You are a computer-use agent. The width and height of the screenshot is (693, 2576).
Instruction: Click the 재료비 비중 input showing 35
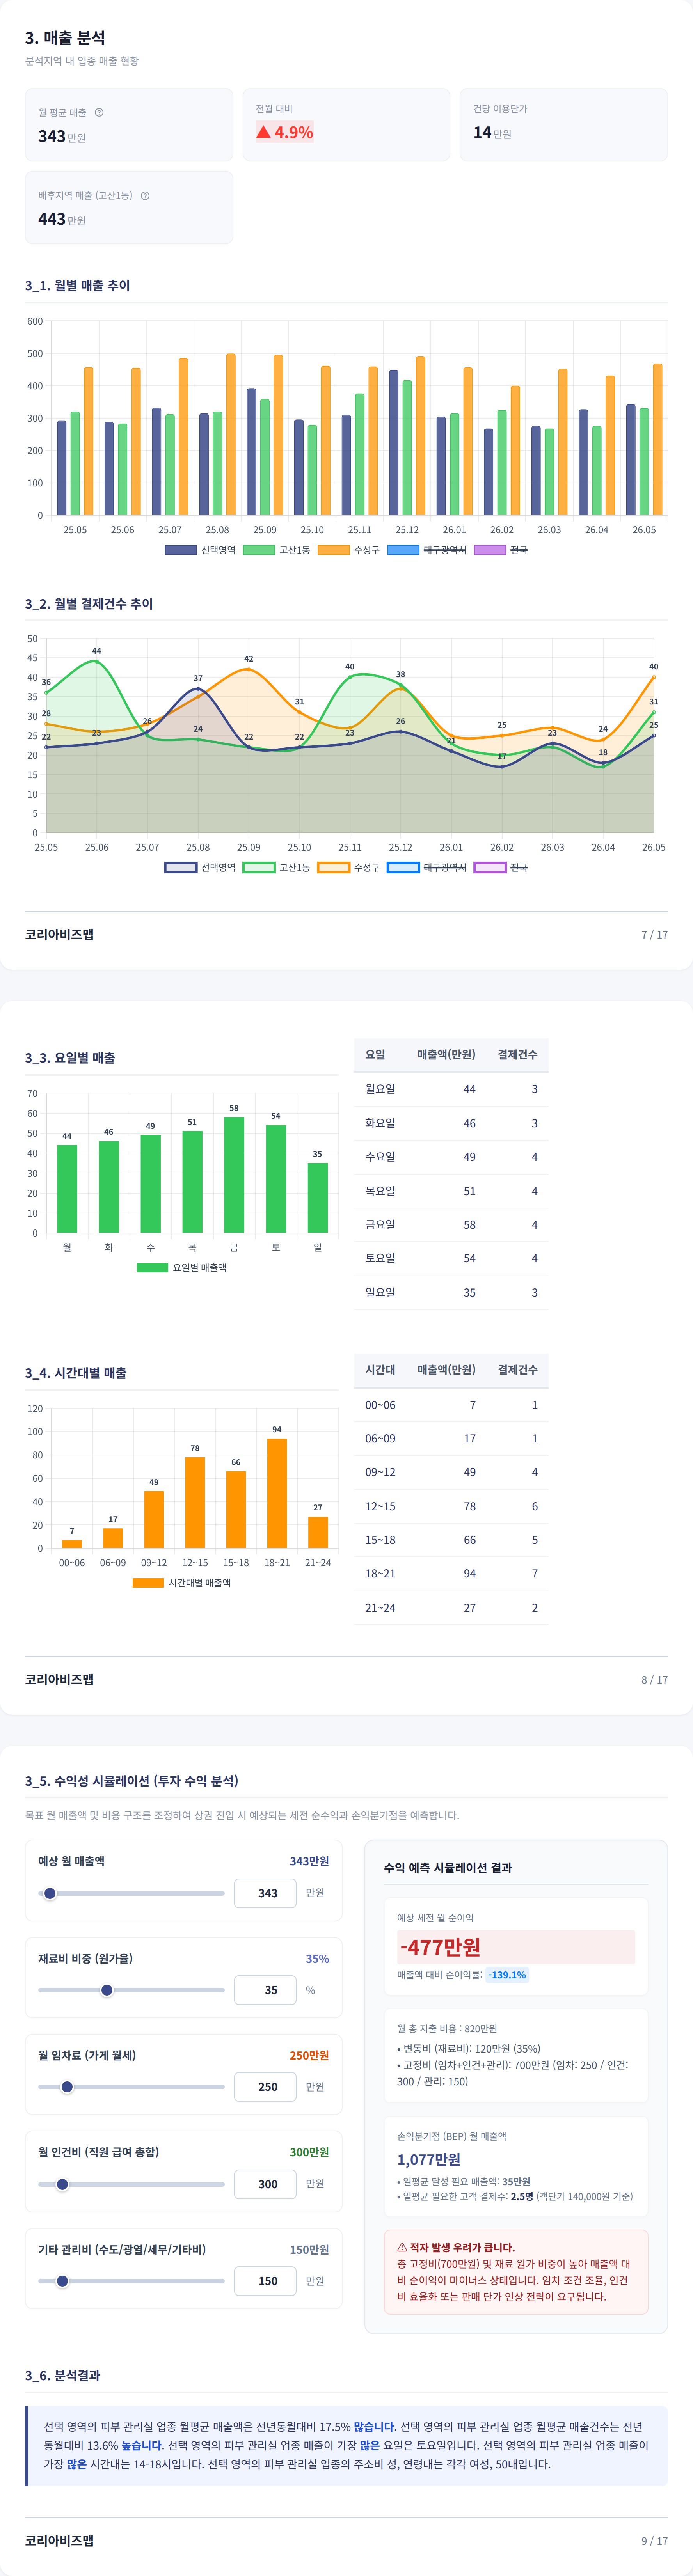click(x=265, y=1990)
